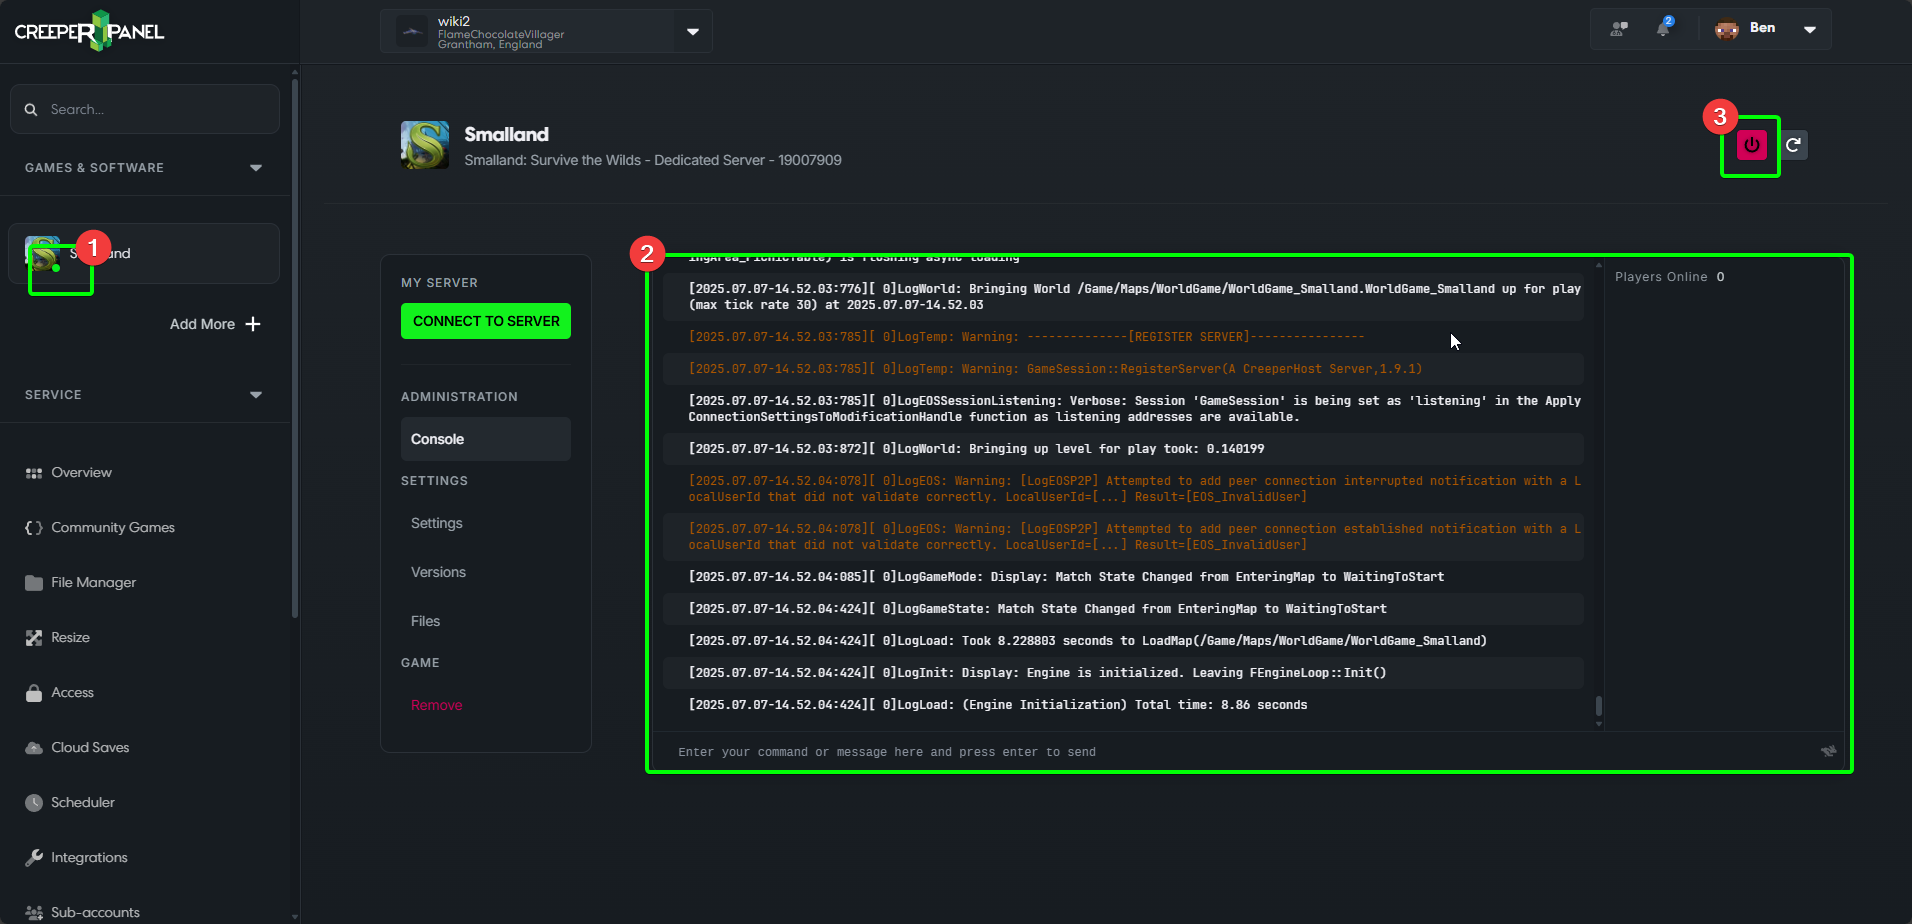Click the Integrations wrench icon
The height and width of the screenshot is (924, 1912).
pyautogui.click(x=34, y=858)
